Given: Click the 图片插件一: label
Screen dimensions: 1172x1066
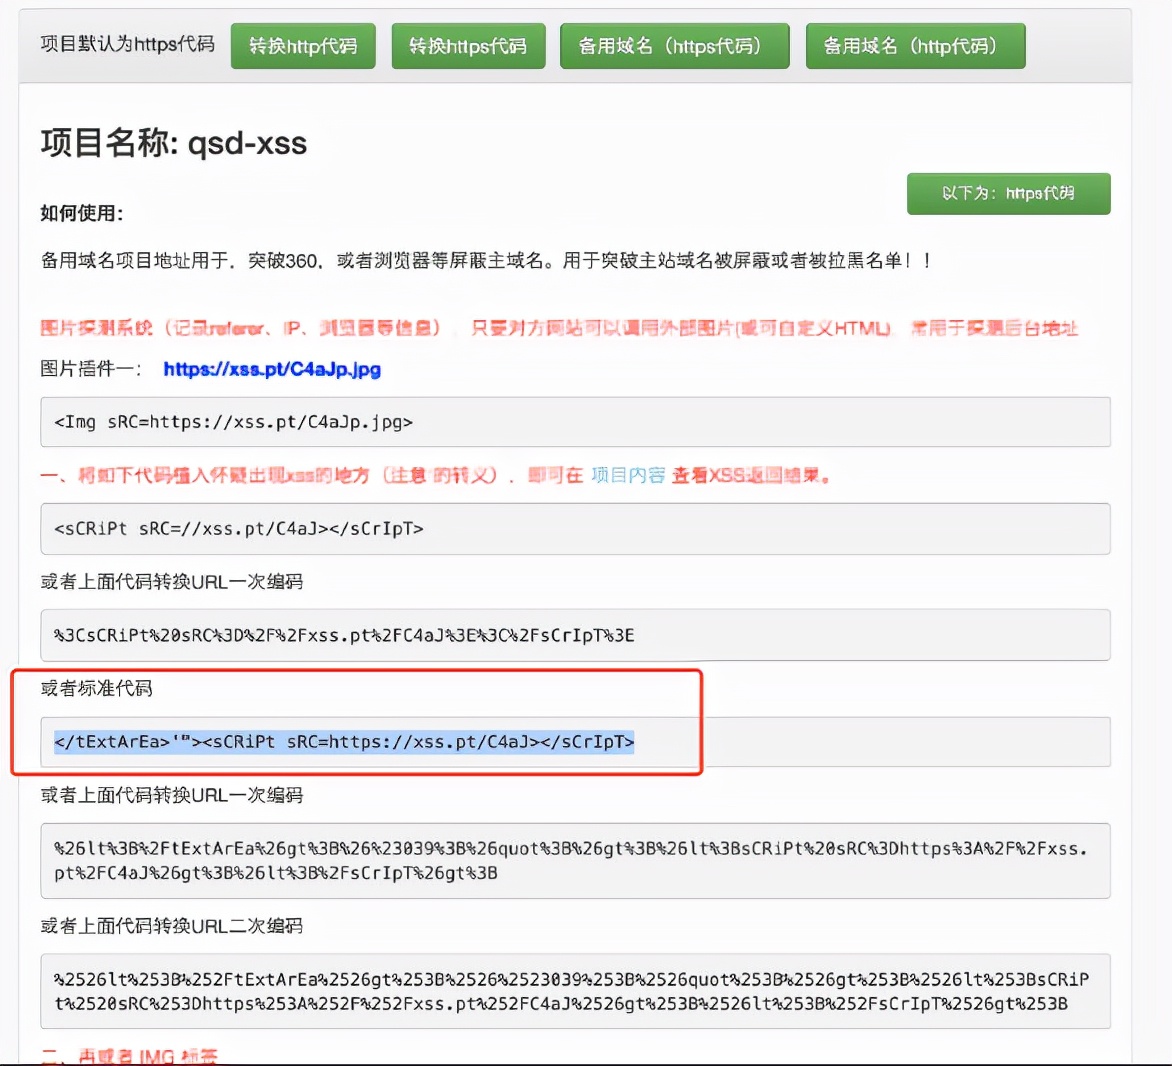Looking at the screenshot, I should tap(91, 369).
